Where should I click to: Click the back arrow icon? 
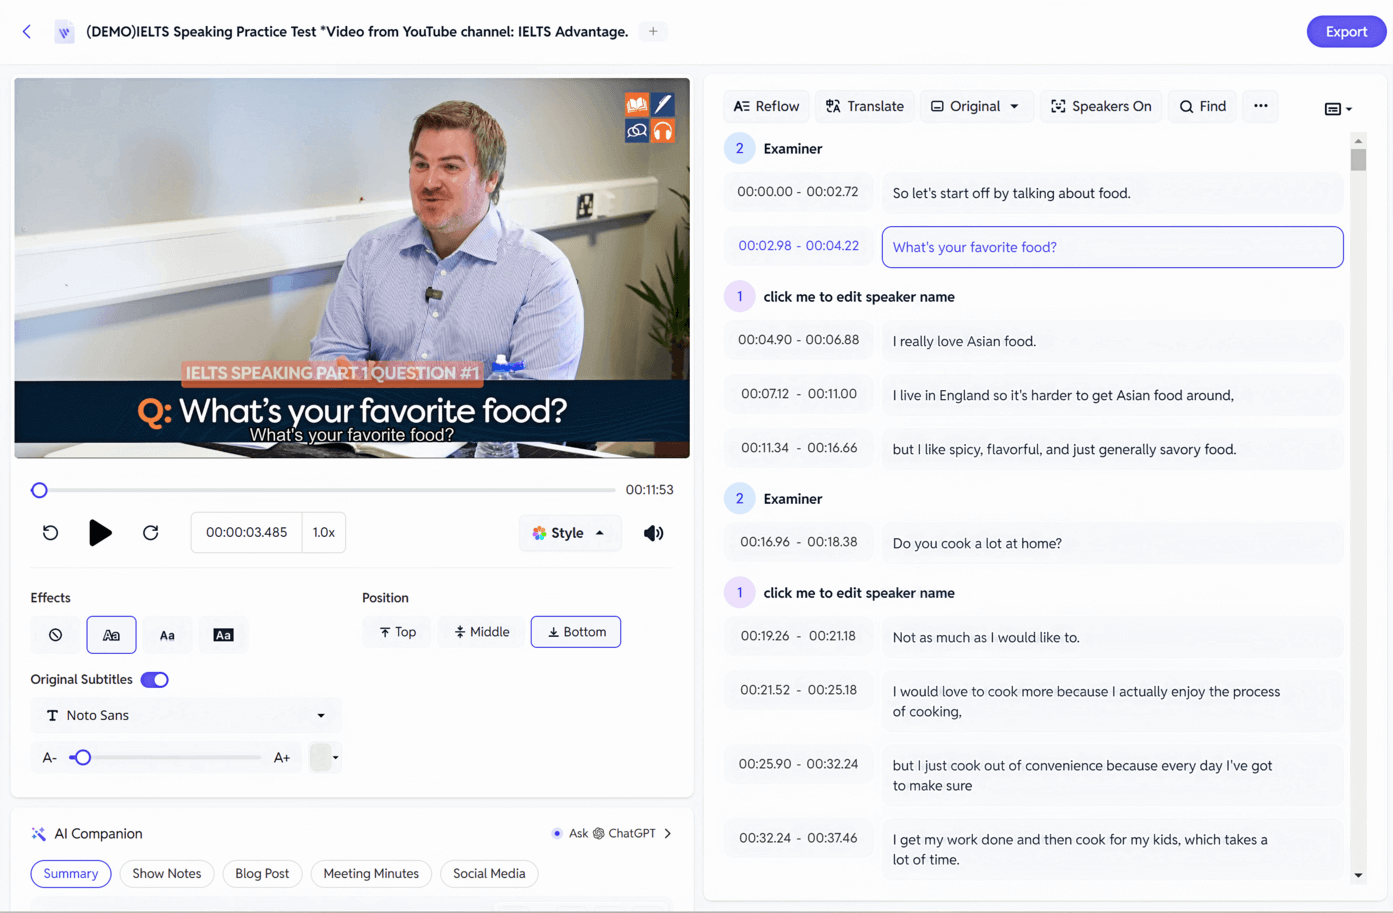(x=27, y=32)
